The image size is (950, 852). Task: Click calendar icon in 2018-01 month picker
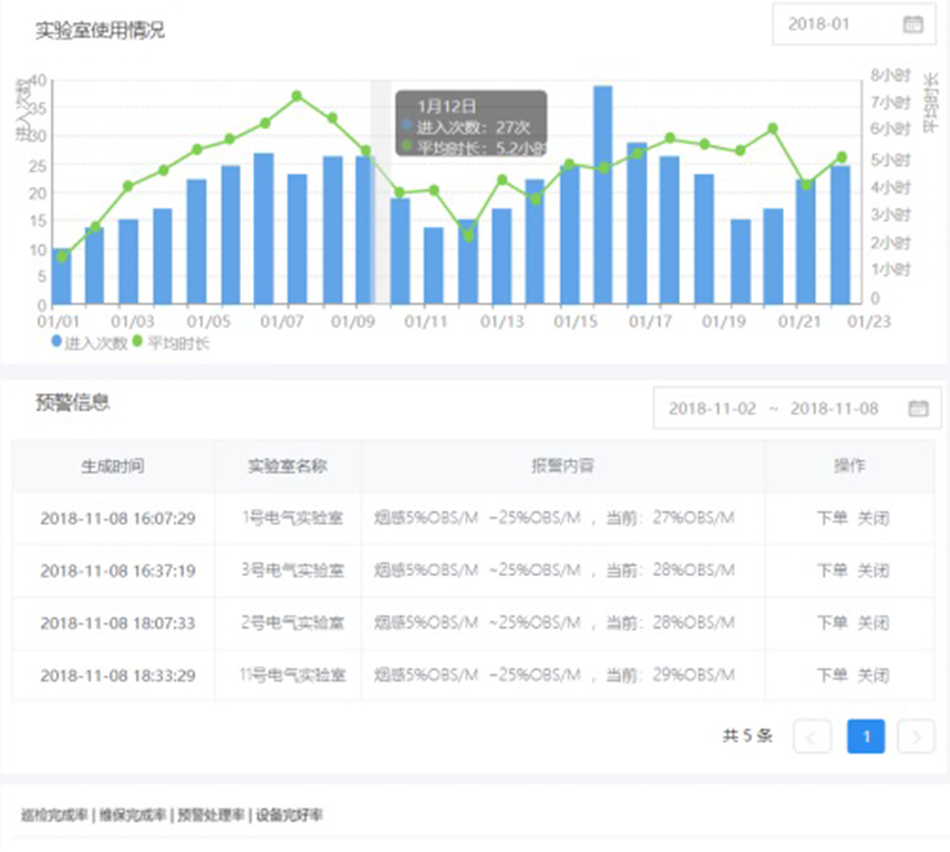click(x=912, y=25)
